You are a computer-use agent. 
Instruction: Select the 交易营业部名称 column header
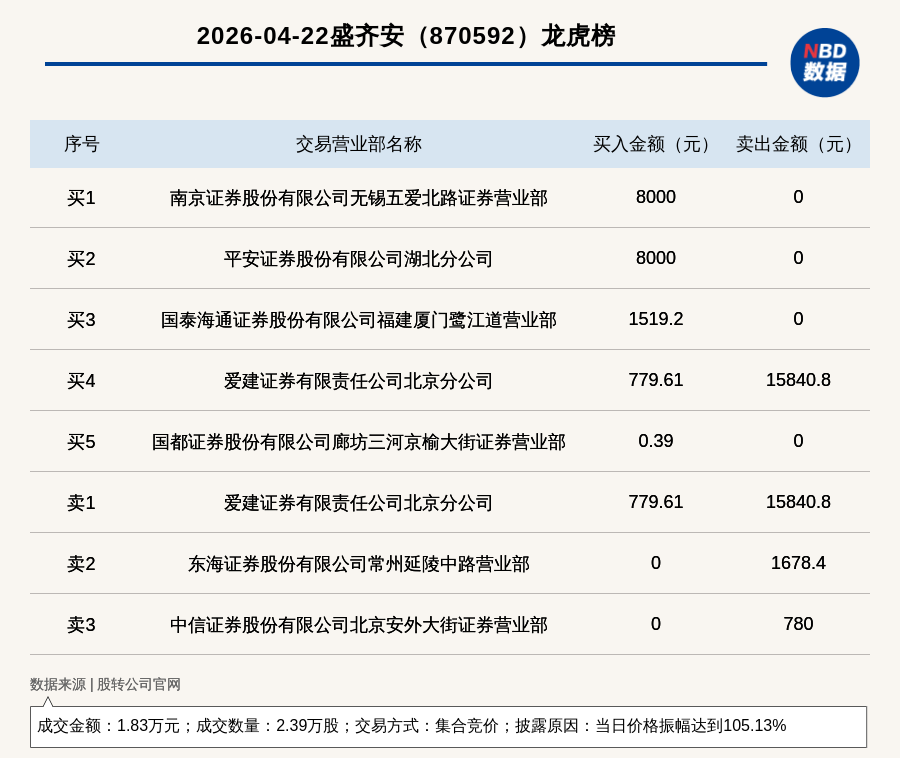point(358,144)
